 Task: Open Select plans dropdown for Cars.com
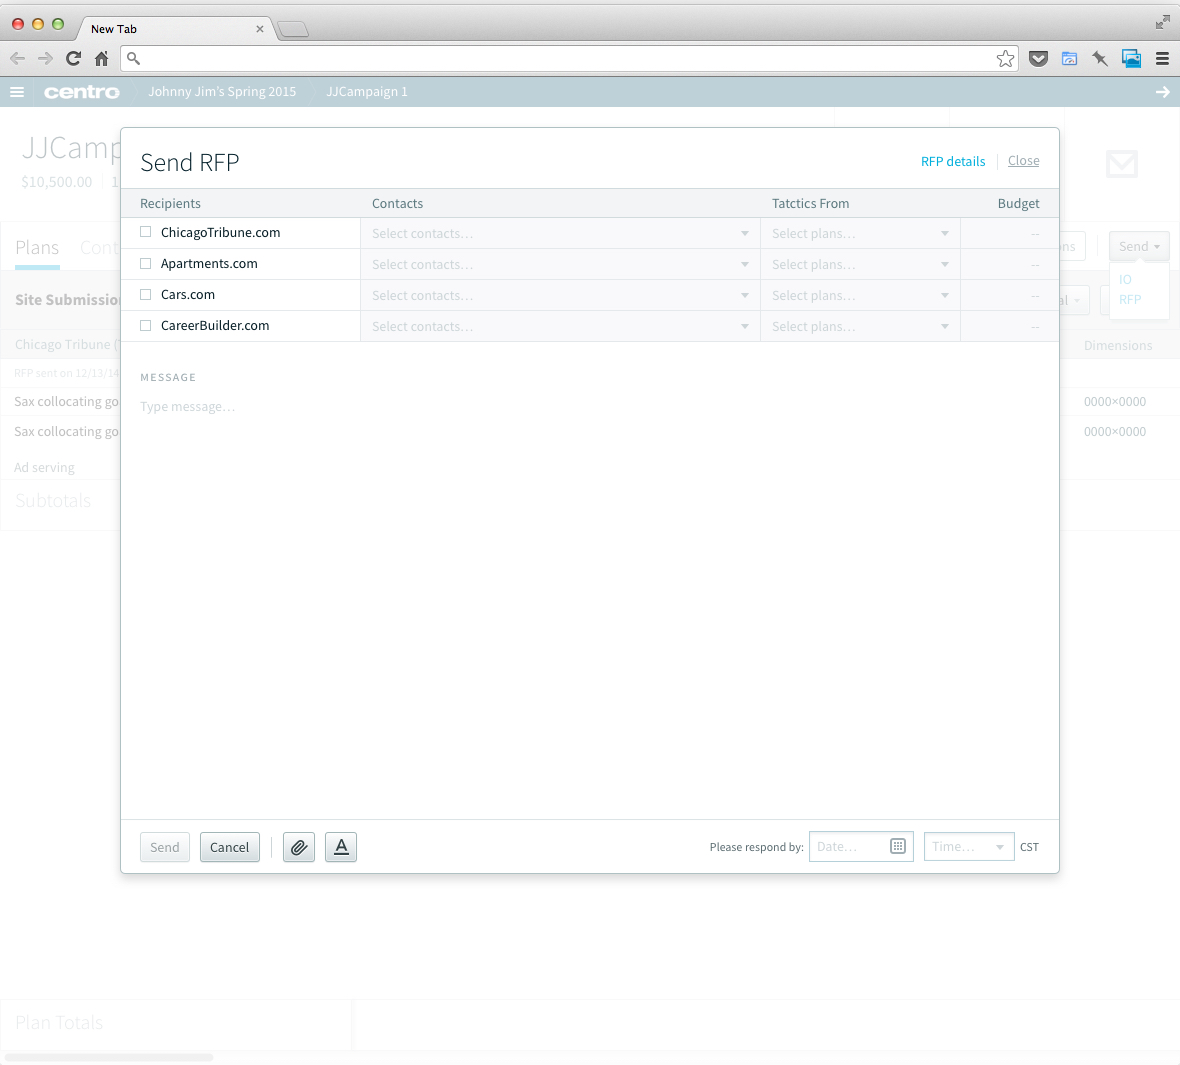(860, 295)
